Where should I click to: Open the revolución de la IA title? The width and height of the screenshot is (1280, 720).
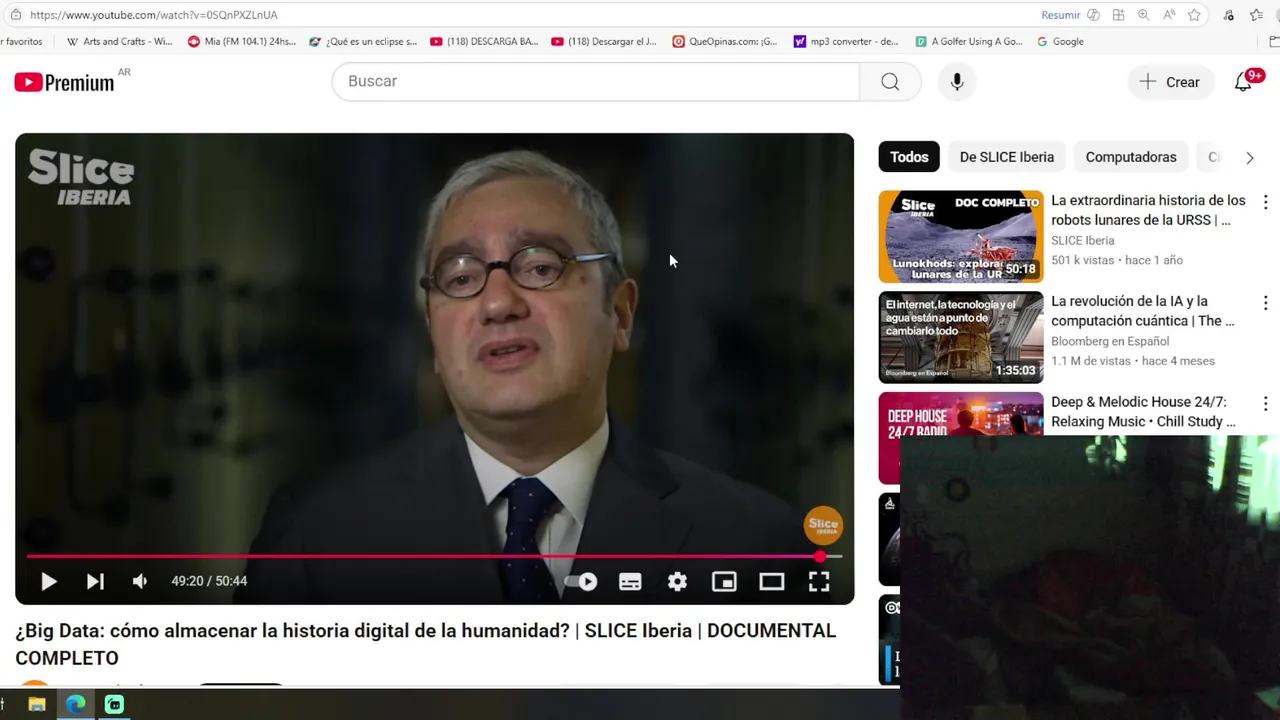pos(1143,311)
